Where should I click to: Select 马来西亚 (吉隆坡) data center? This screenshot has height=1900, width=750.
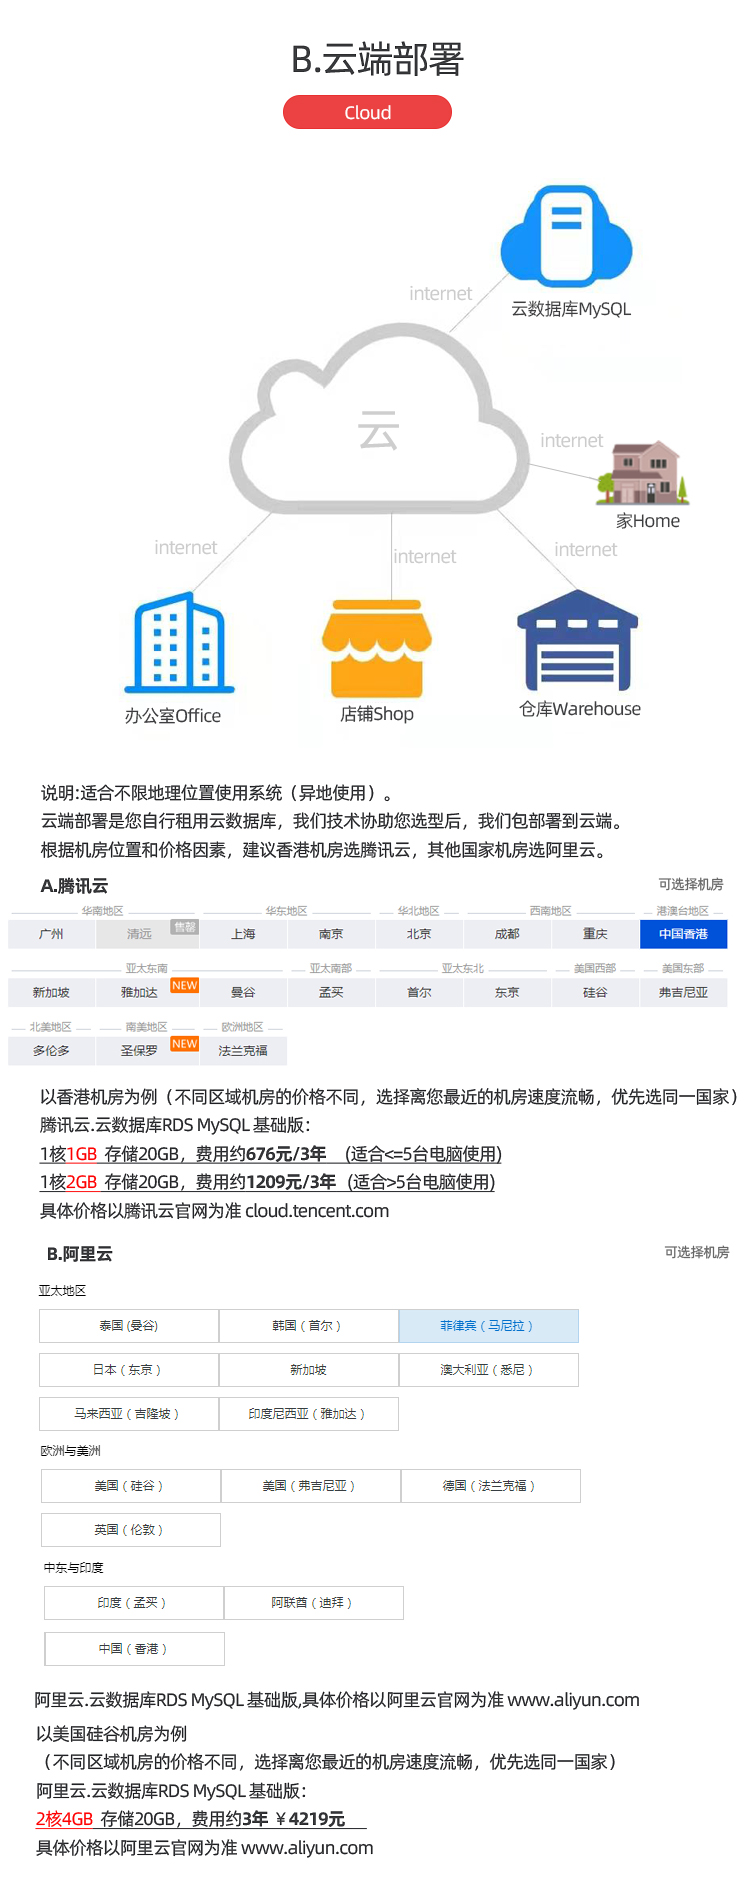(x=129, y=1414)
